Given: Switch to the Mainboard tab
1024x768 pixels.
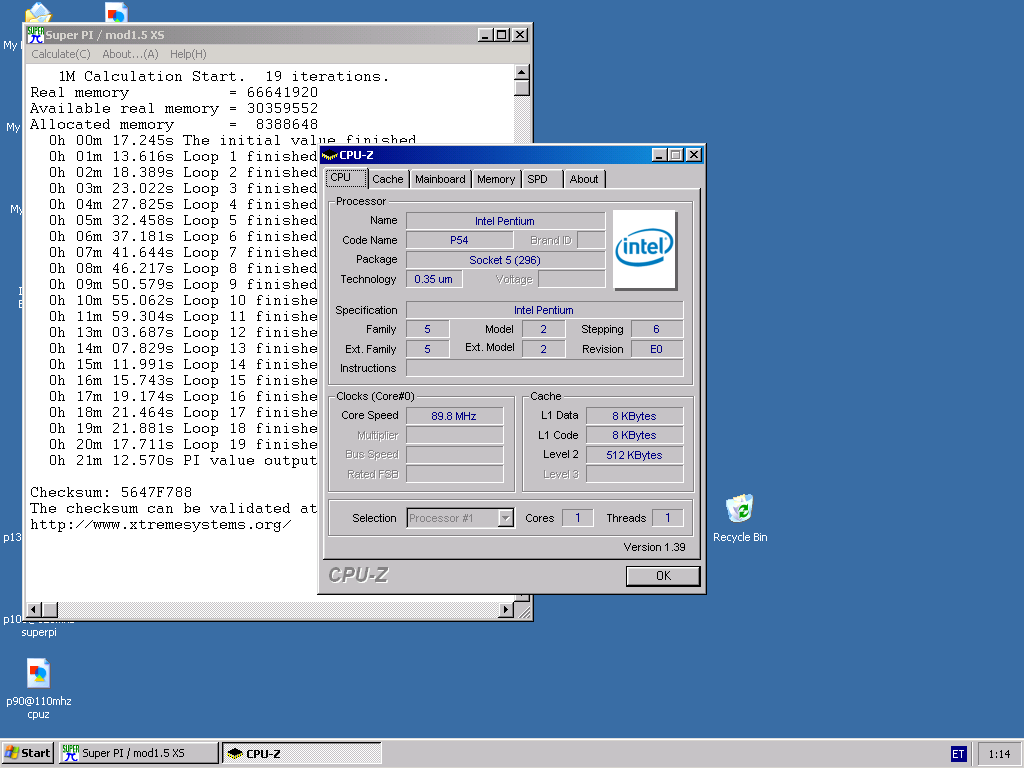Looking at the screenshot, I should (440, 179).
